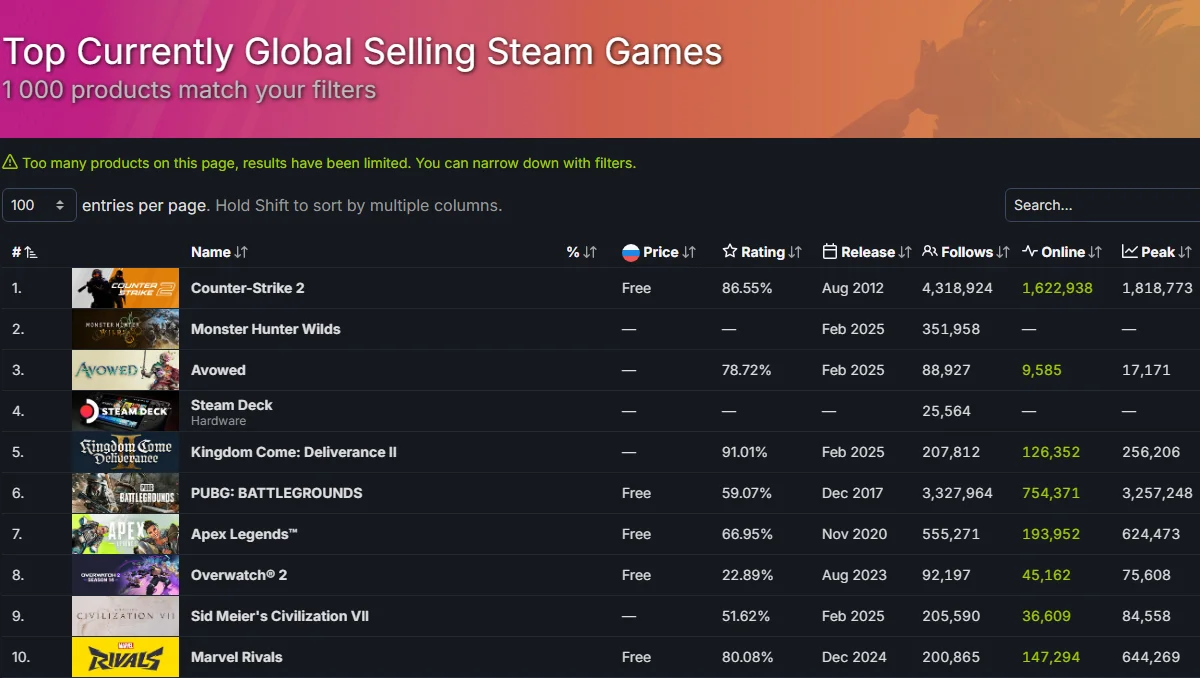This screenshot has height=678, width=1200.
Task: Select Kingdom Come rating 91.01%
Action: click(x=745, y=452)
